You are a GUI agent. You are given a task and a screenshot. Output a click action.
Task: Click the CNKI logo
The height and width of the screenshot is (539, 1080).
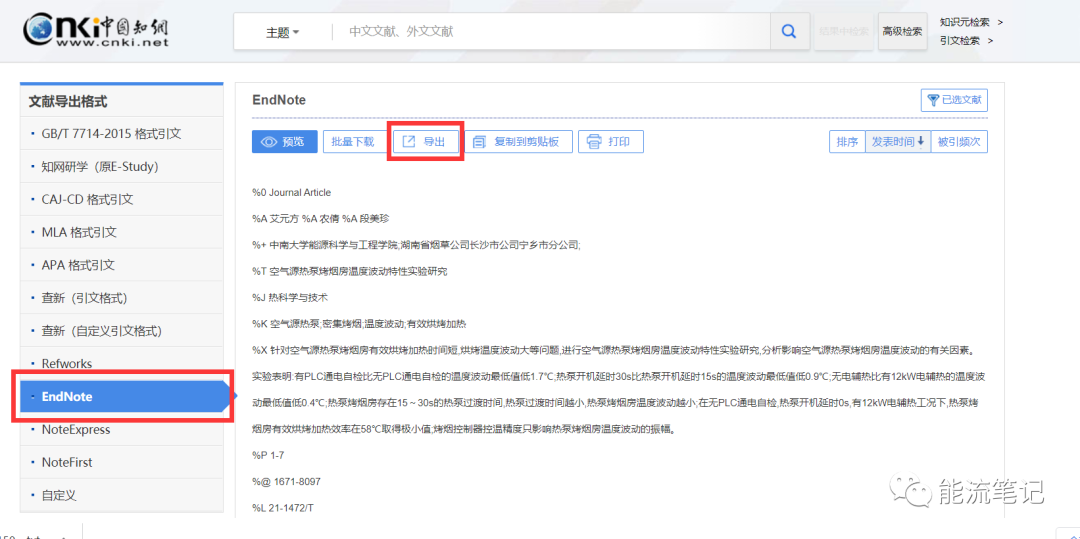click(x=95, y=29)
